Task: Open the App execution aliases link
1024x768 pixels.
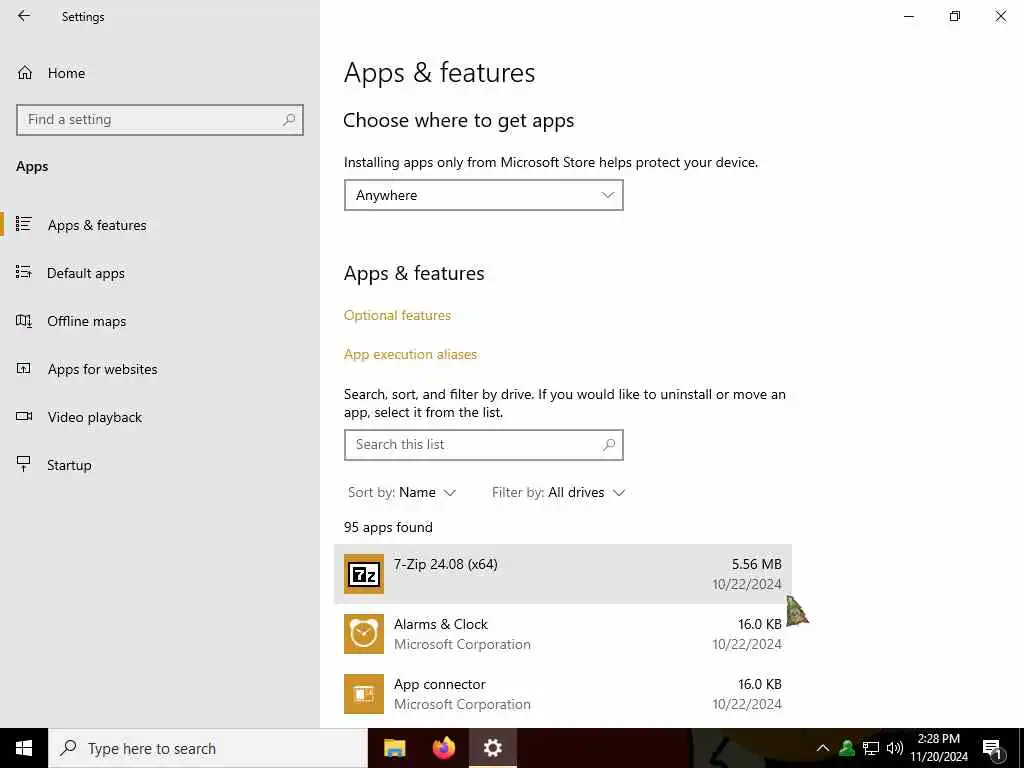Action: tap(410, 355)
